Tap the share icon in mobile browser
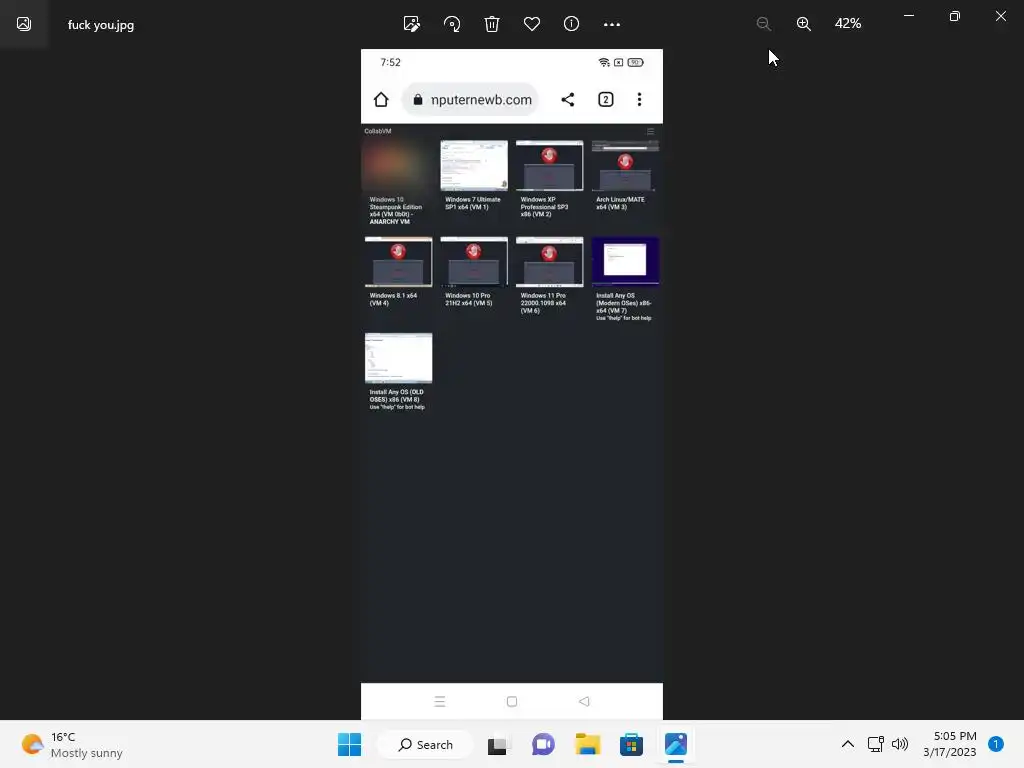This screenshot has width=1024, height=768. point(568,99)
